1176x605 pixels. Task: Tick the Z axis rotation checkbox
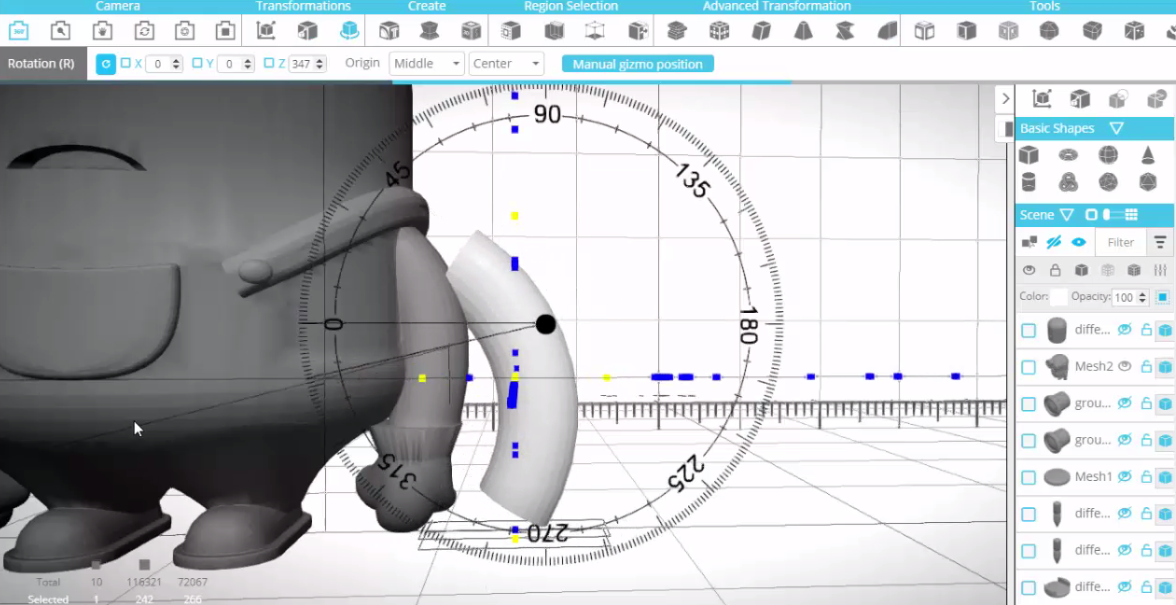click(x=268, y=64)
